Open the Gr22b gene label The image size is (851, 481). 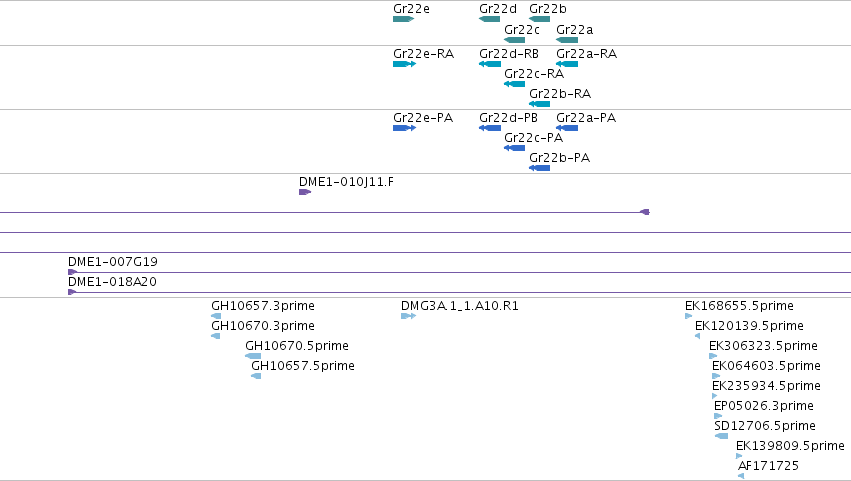(548, 9)
